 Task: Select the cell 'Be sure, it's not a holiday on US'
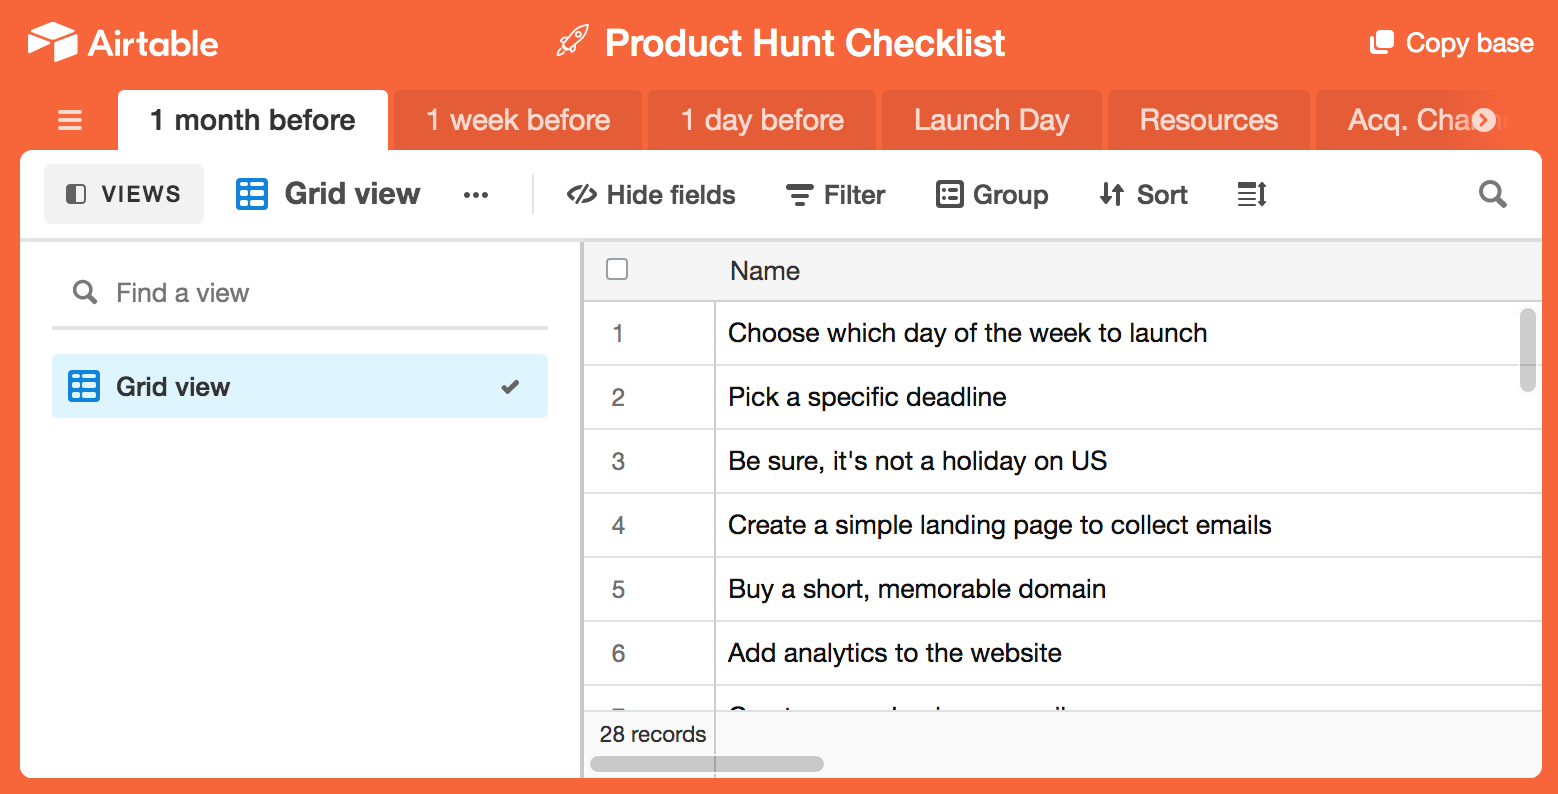(1128, 461)
